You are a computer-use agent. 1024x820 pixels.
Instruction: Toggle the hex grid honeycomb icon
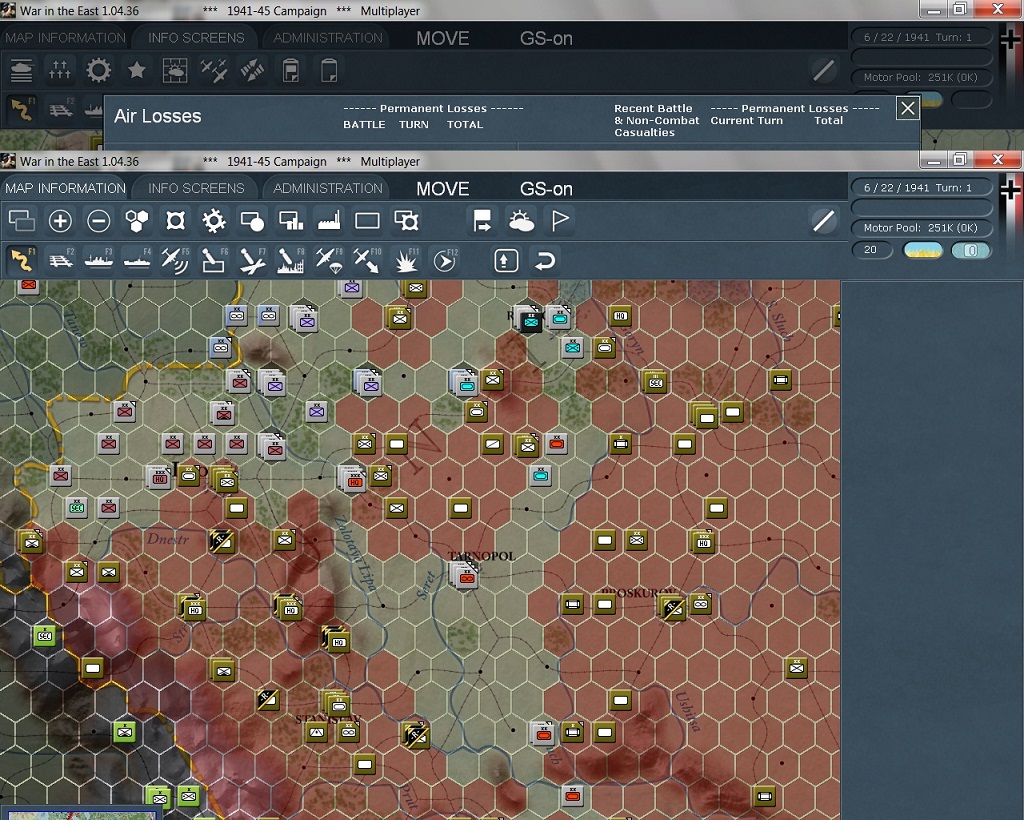pyautogui.click(x=136, y=221)
